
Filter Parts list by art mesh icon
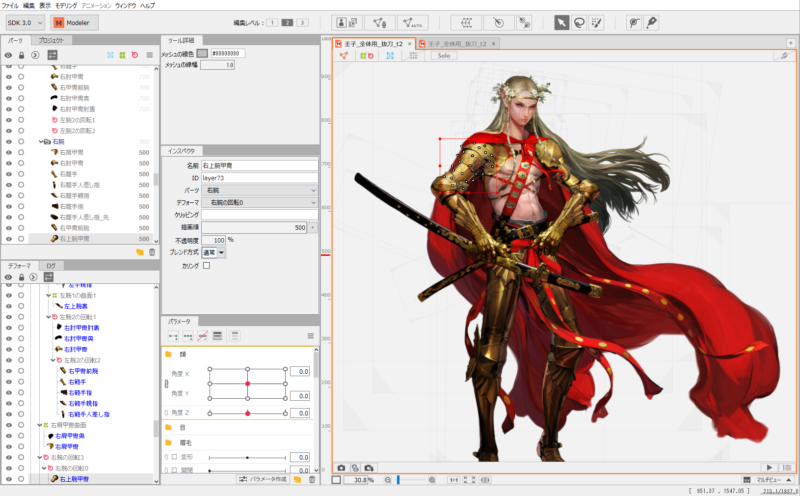coord(110,55)
